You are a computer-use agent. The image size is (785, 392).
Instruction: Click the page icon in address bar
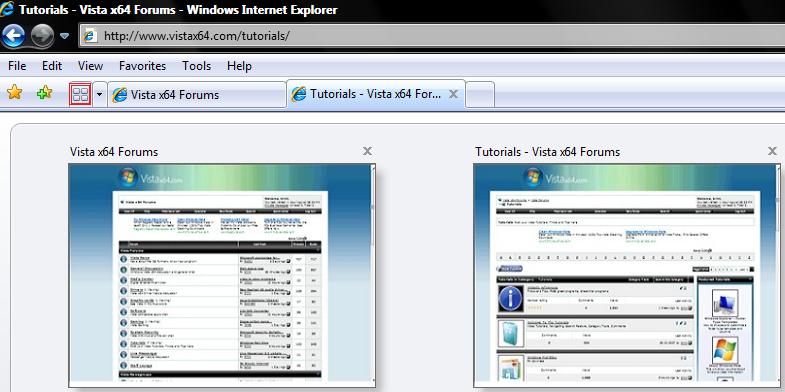pyautogui.click(x=90, y=36)
